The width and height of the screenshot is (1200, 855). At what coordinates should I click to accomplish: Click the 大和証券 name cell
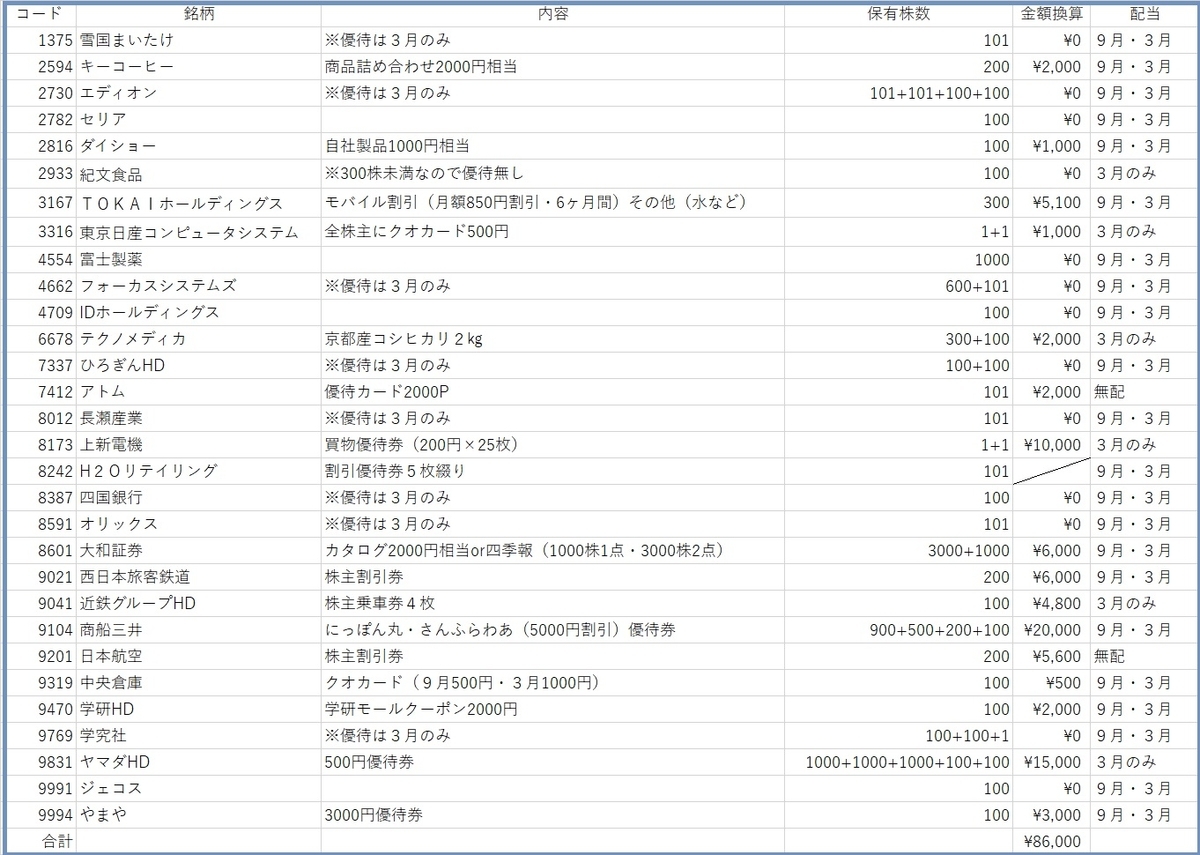(x=199, y=550)
